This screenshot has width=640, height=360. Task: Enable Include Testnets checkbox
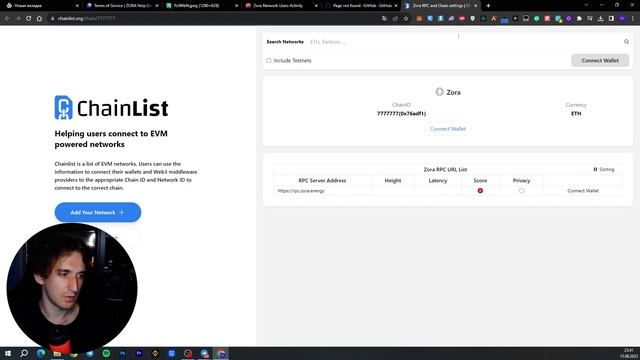(269, 60)
